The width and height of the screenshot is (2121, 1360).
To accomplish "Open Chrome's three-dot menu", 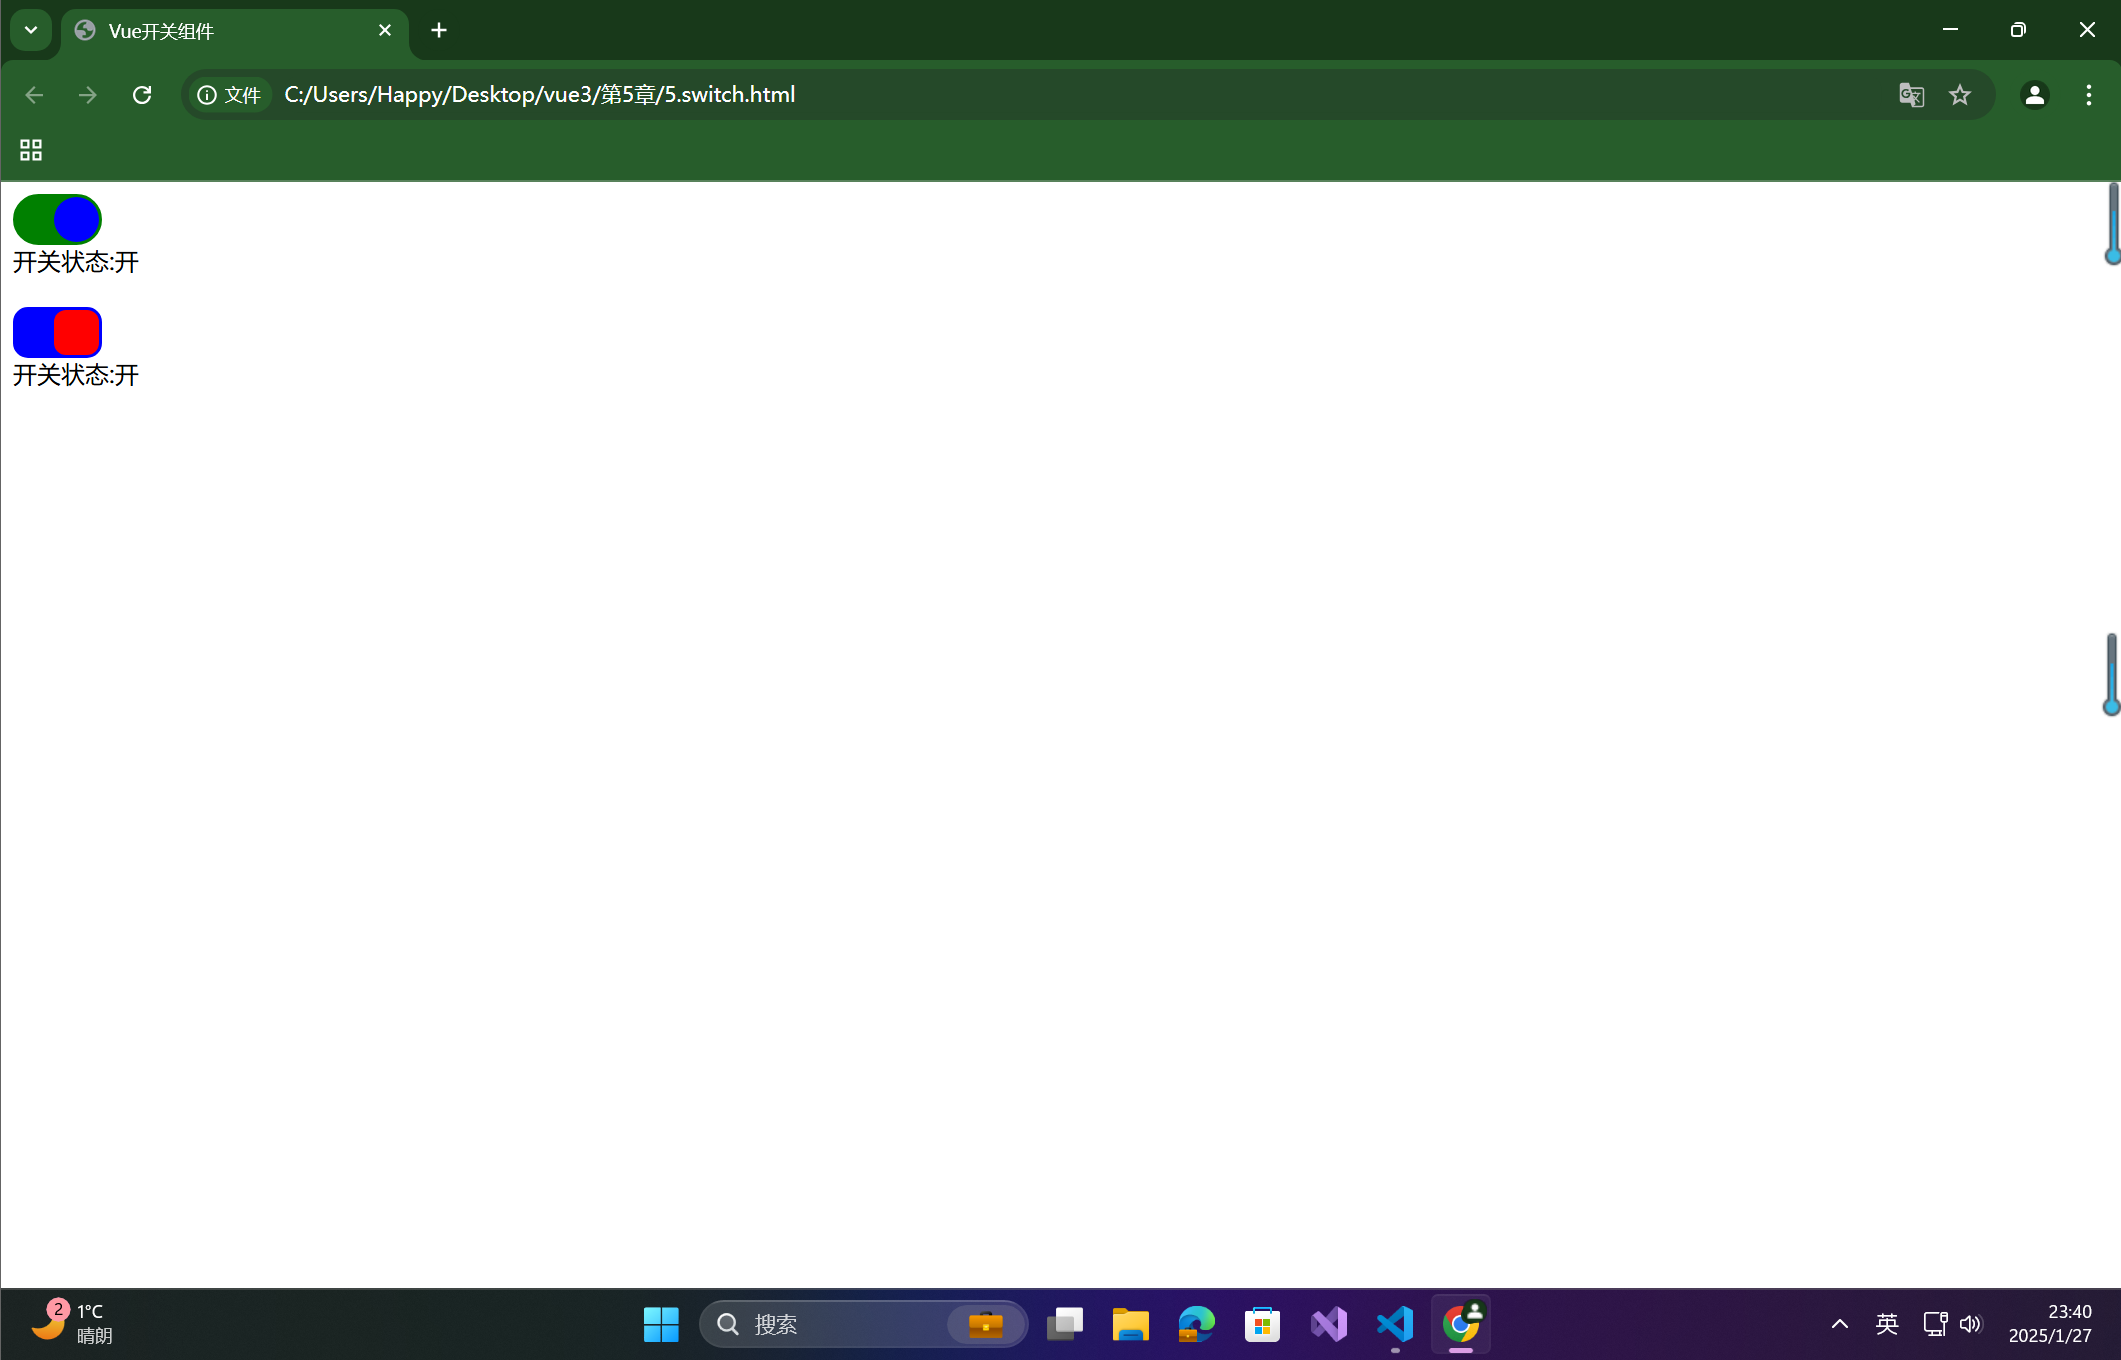I will coord(2088,95).
